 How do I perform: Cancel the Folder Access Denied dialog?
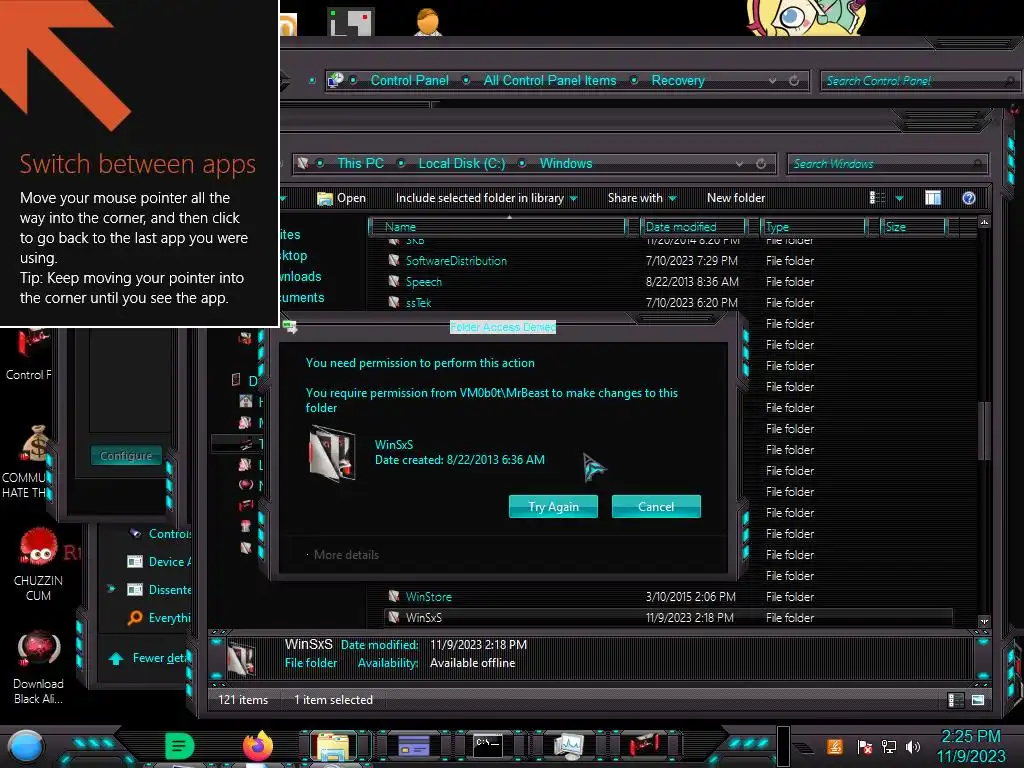(x=656, y=507)
